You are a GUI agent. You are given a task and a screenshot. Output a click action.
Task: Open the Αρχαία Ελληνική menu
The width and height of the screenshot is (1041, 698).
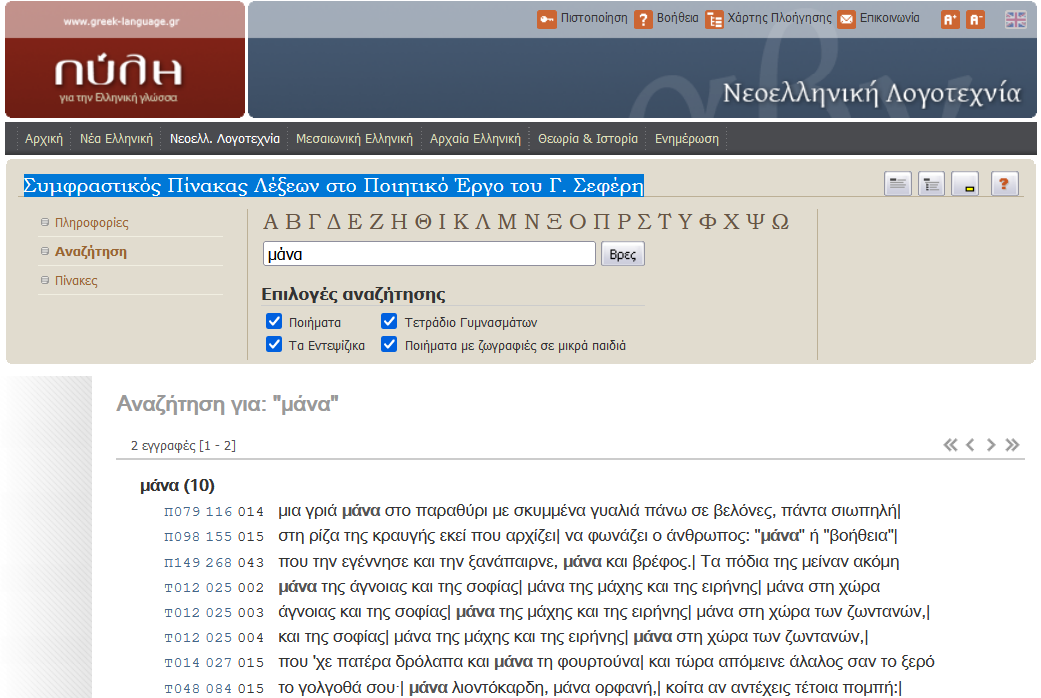coord(475,139)
